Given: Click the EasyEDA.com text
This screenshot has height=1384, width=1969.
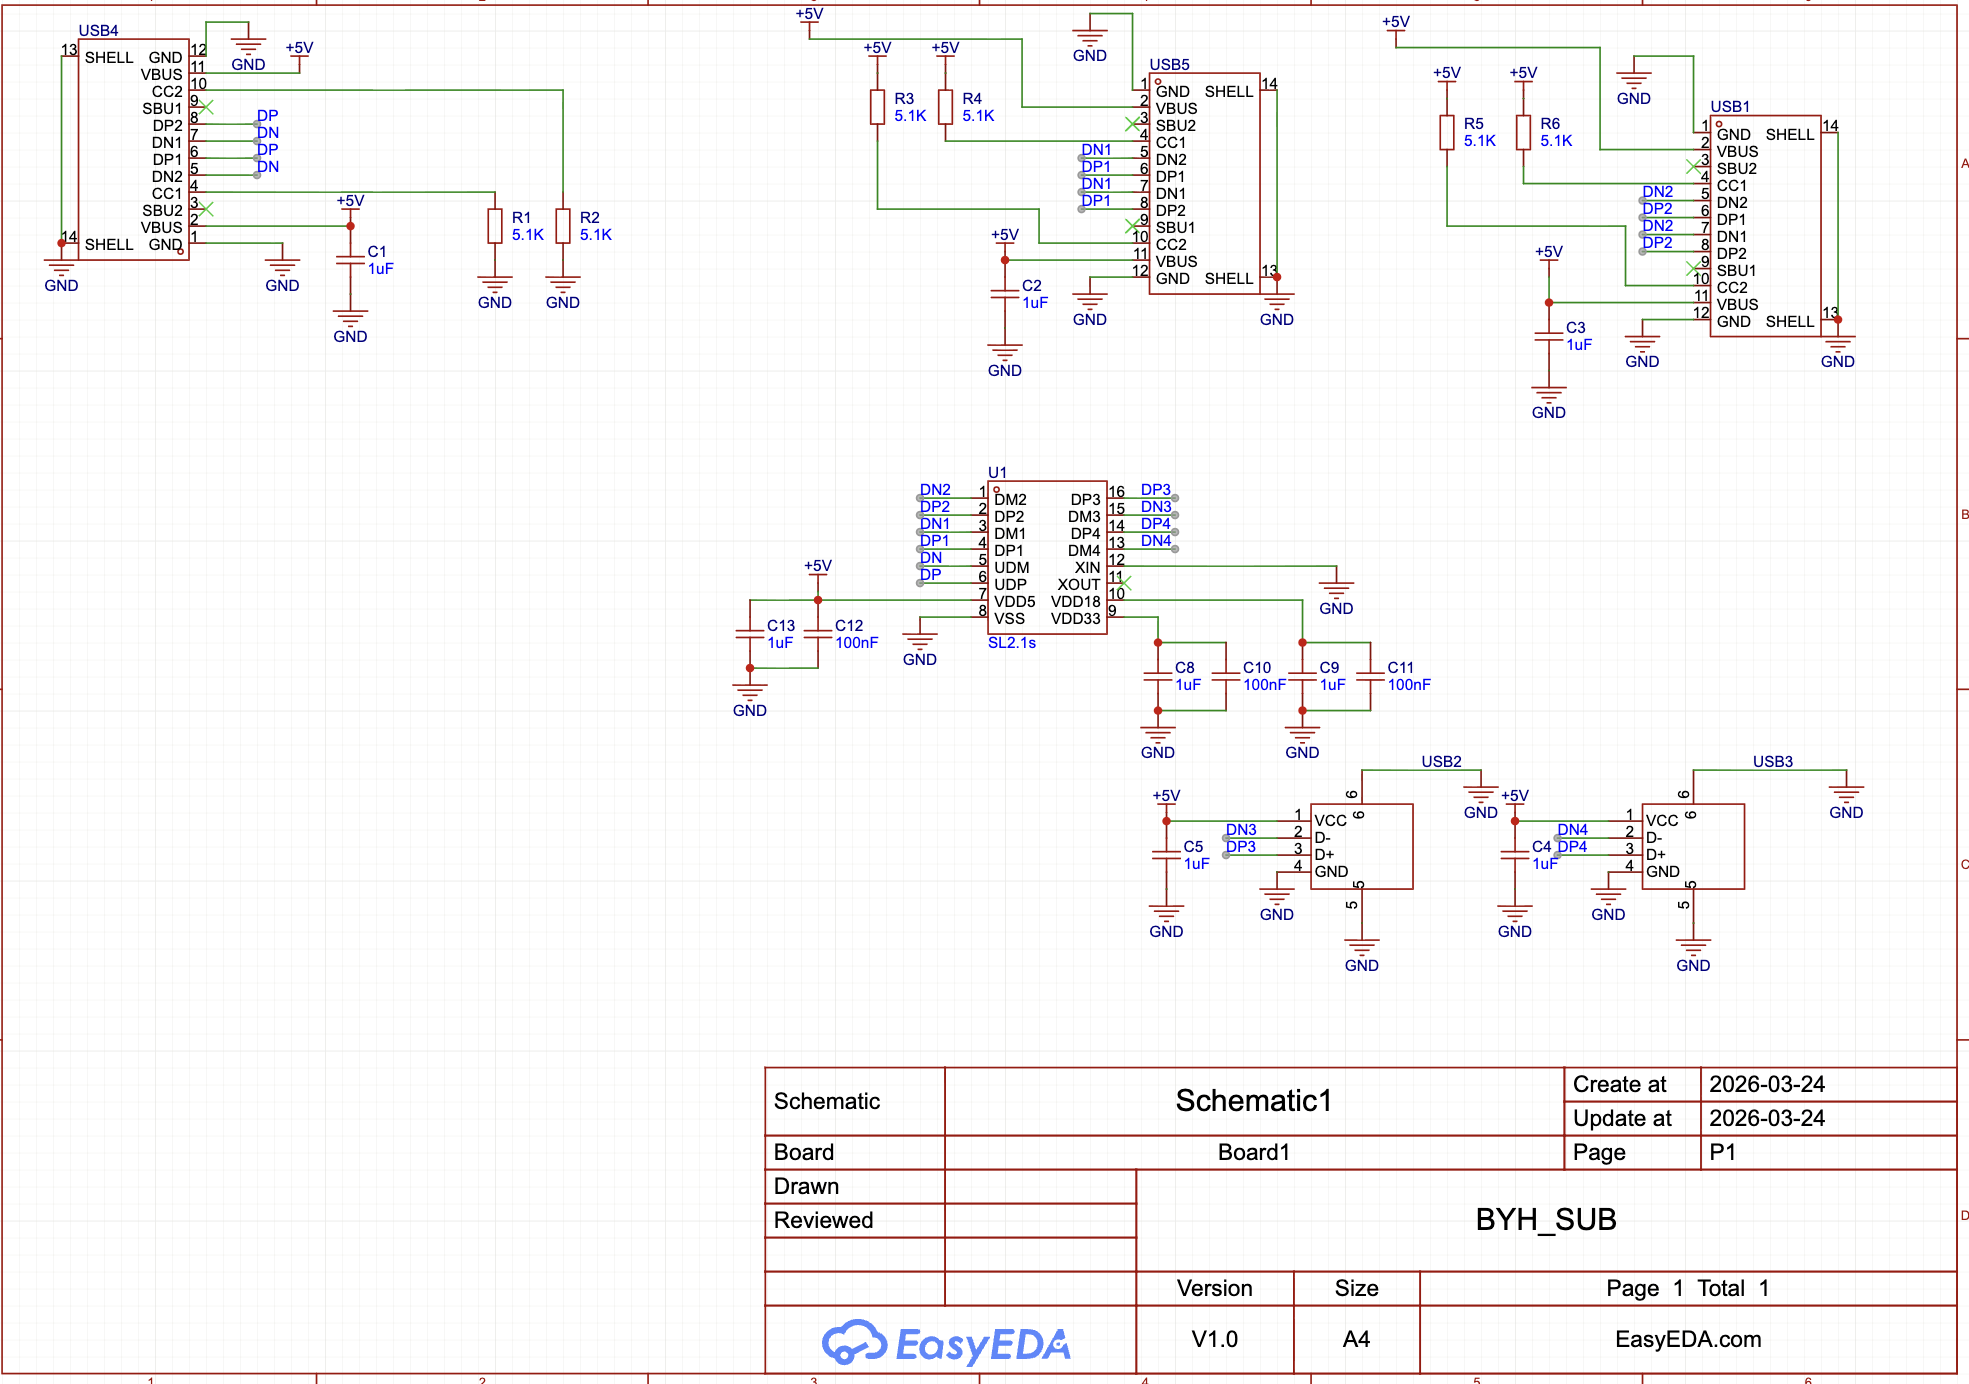Looking at the screenshot, I should point(1688,1339).
